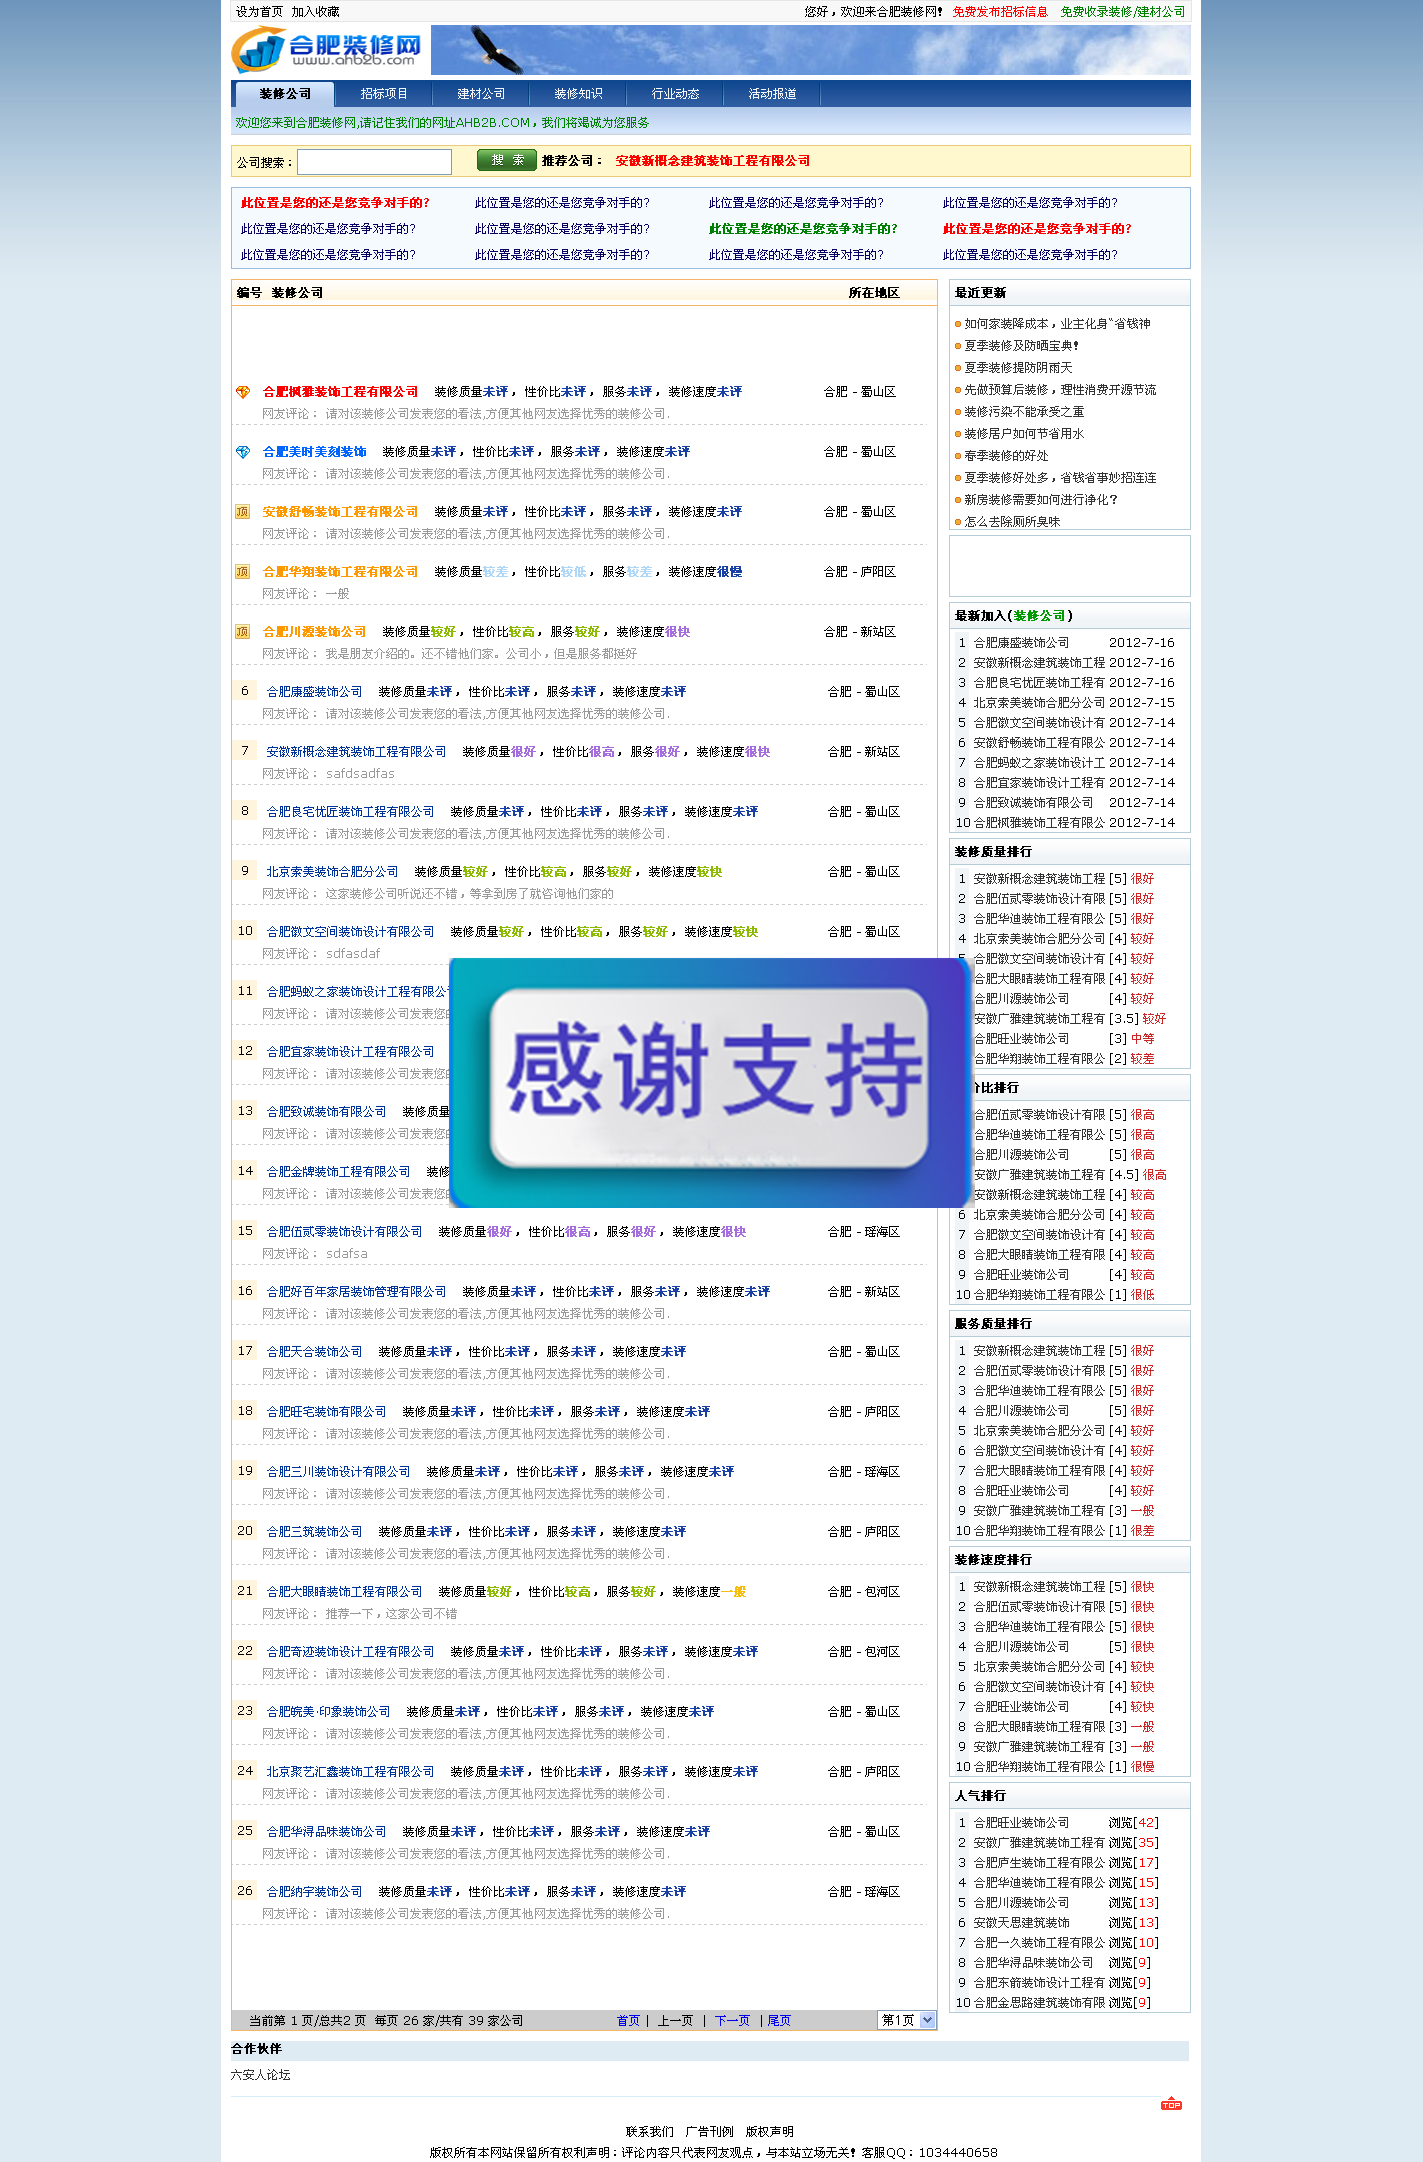Click the 顶 badge beside 安徽舒畅装饰工程有限公司
Image resolution: width=1423 pixels, height=2162 pixels.
click(242, 512)
